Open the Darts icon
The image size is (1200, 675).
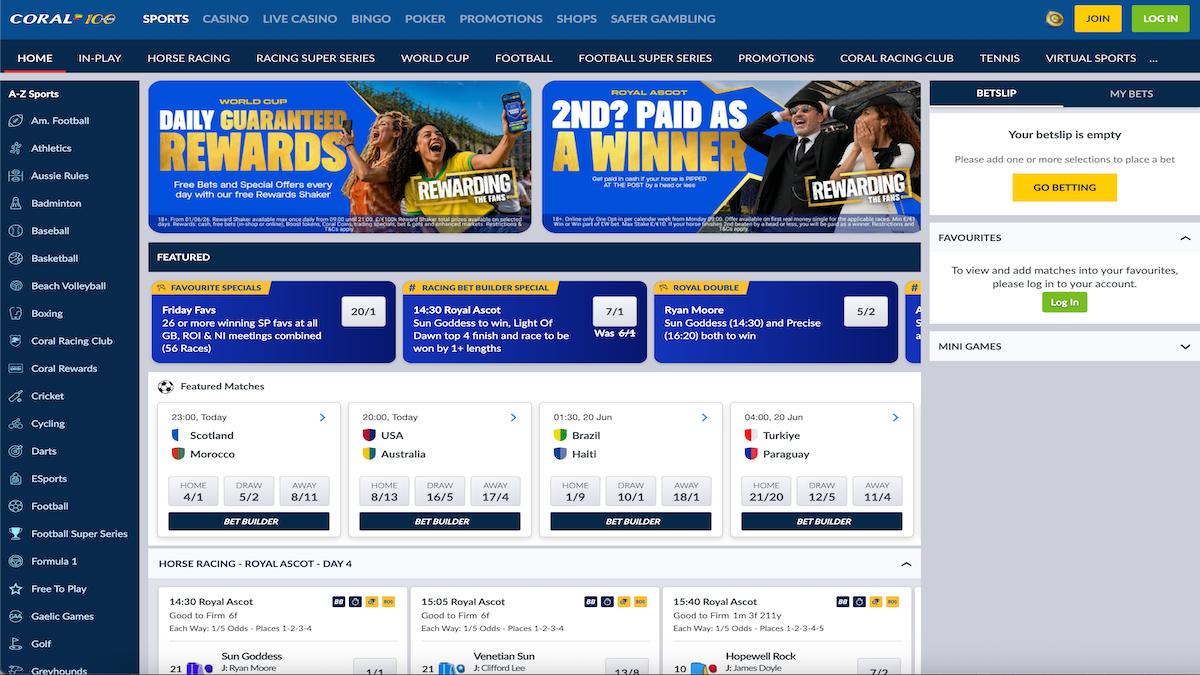pyautogui.click(x=15, y=451)
